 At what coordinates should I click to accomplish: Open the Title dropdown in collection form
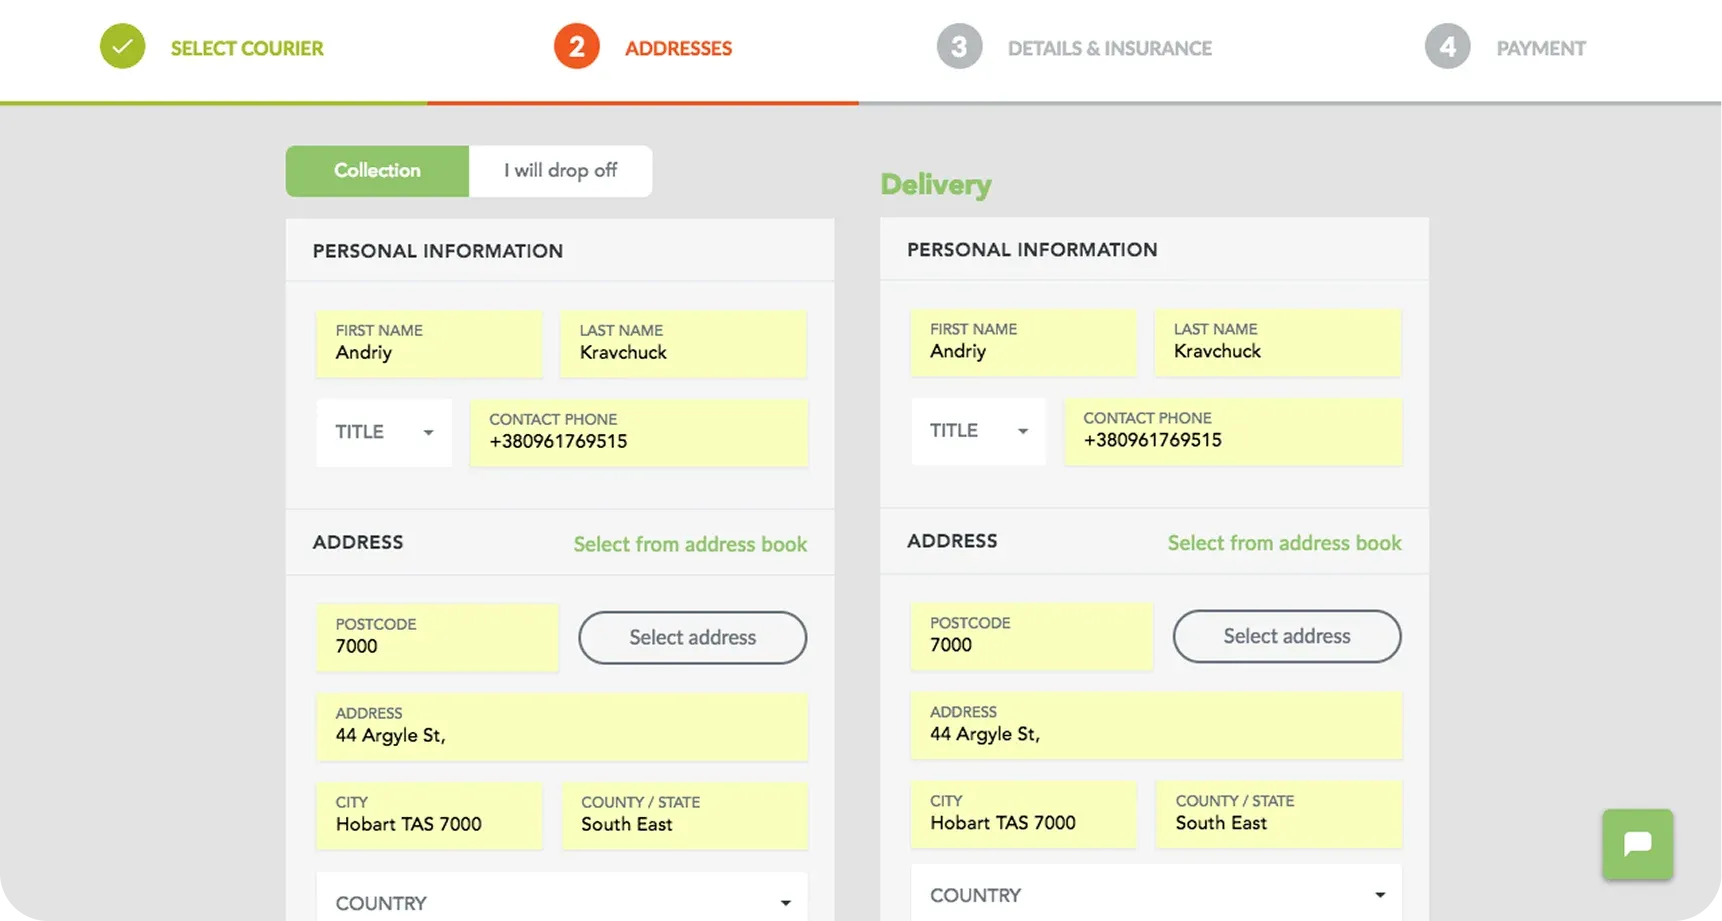384,432
